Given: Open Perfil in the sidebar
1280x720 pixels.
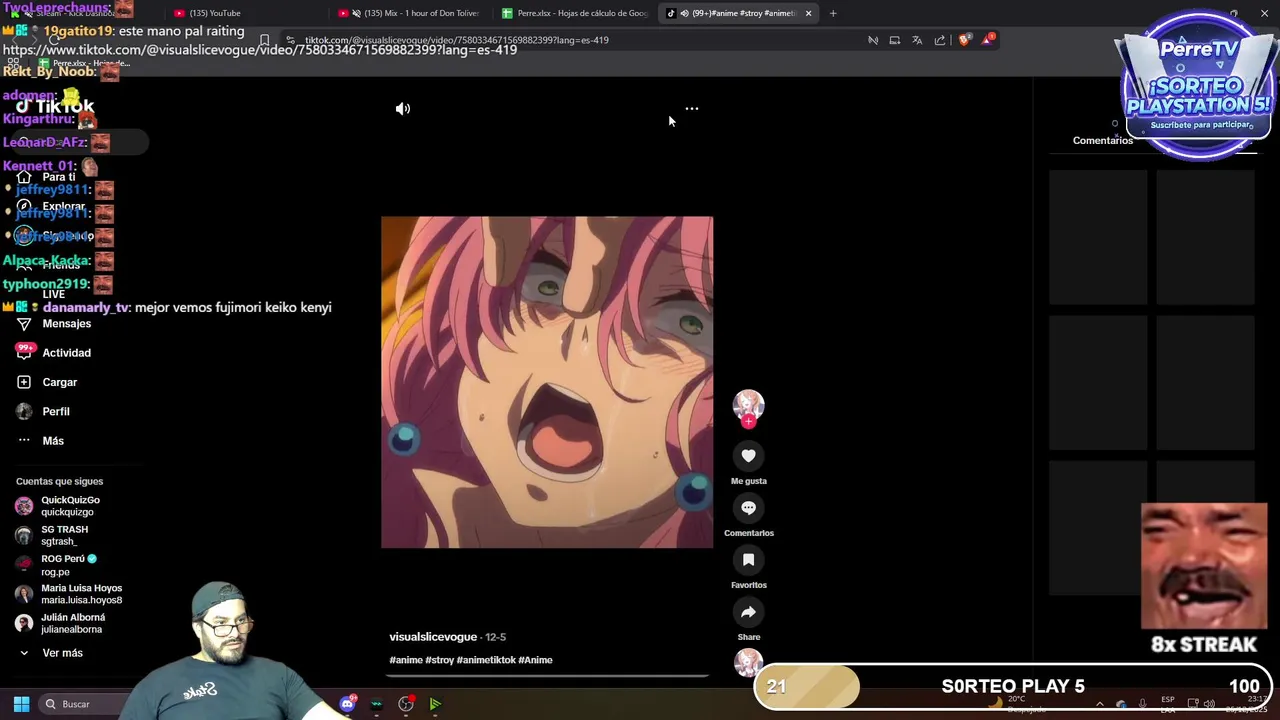Looking at the screenshot, I should pyautogui.click(x=56, y=411).
